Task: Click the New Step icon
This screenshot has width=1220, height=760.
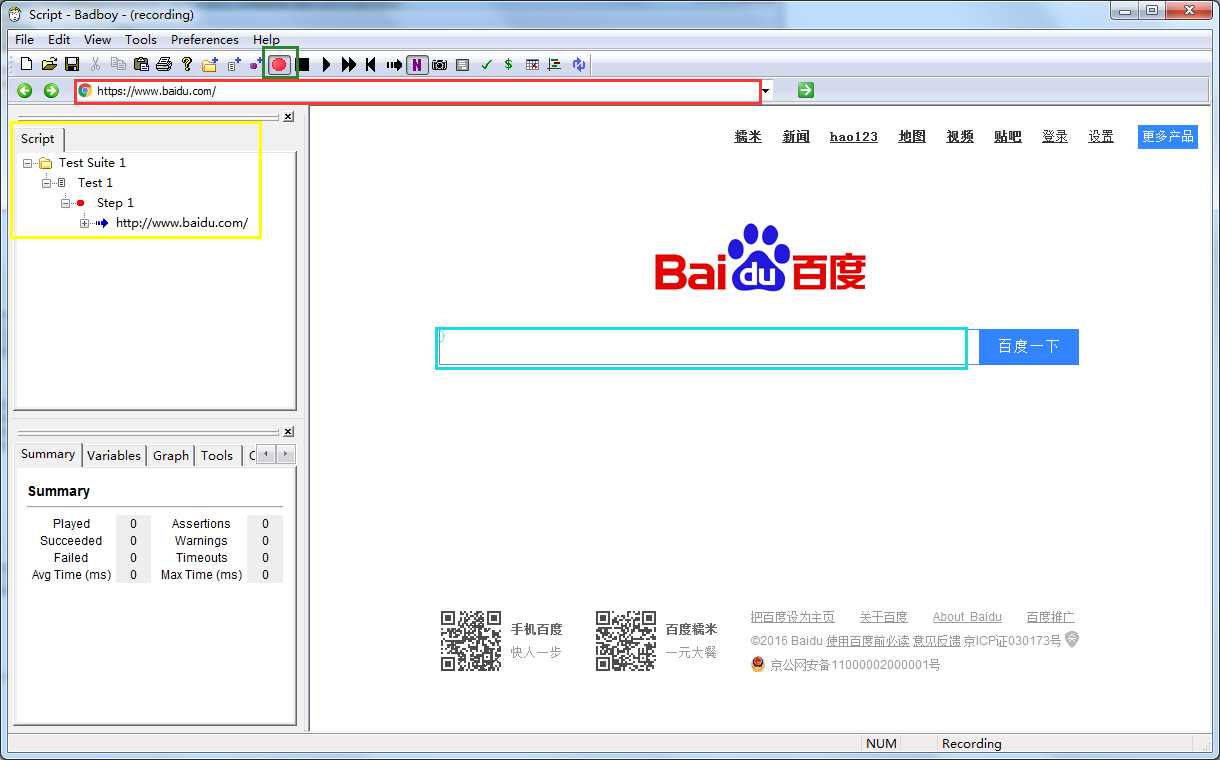Action: (256, 64)
